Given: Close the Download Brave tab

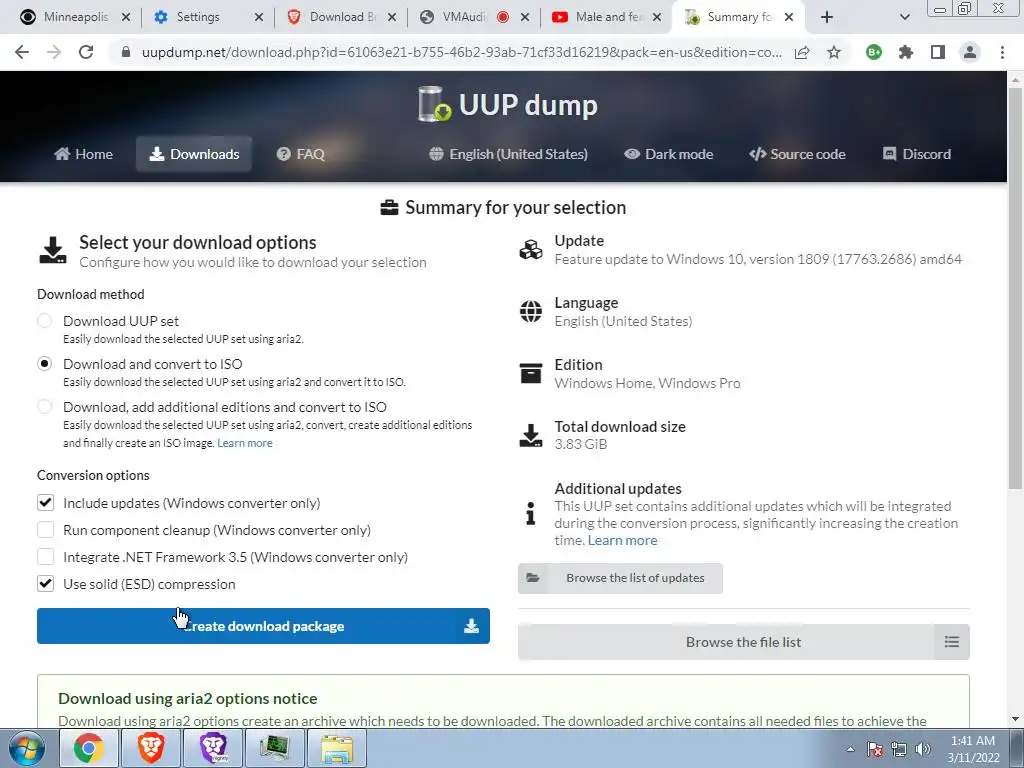Looking at the screenshot, I should coord(392,17).
